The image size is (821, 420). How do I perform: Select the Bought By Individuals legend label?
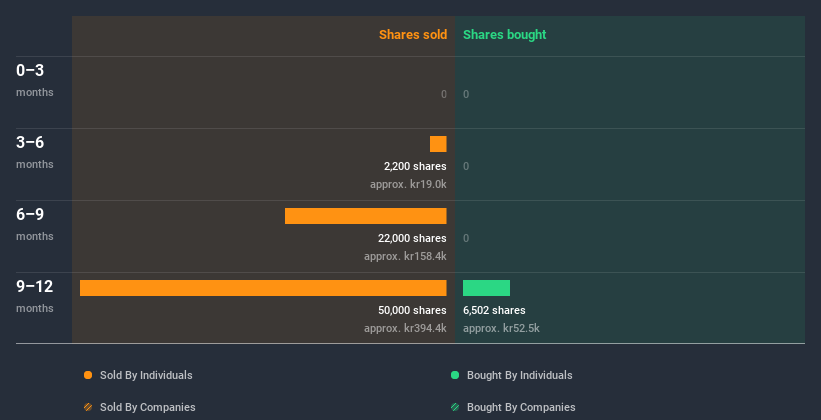pos(519,375)
